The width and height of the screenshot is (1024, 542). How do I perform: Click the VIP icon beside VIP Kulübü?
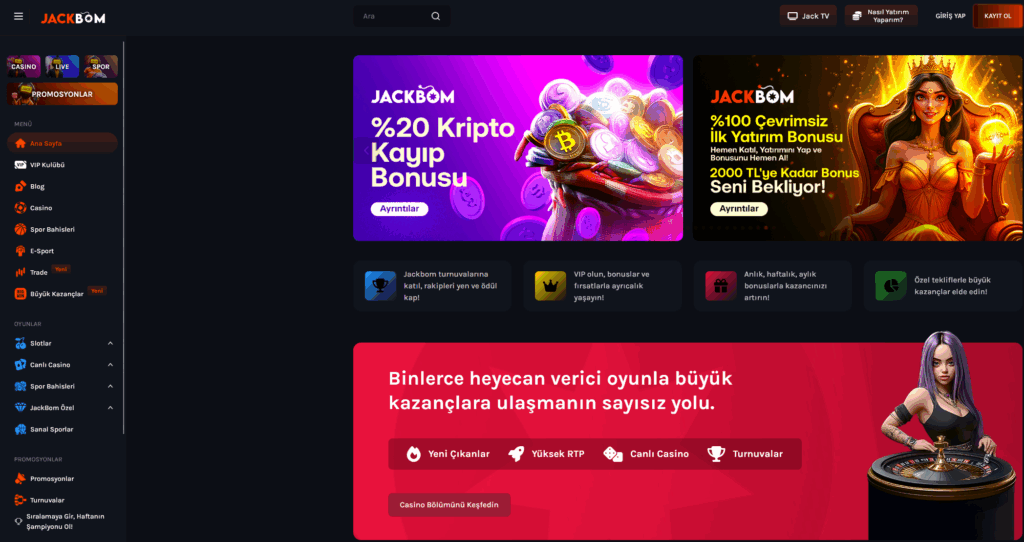(20, 165)
